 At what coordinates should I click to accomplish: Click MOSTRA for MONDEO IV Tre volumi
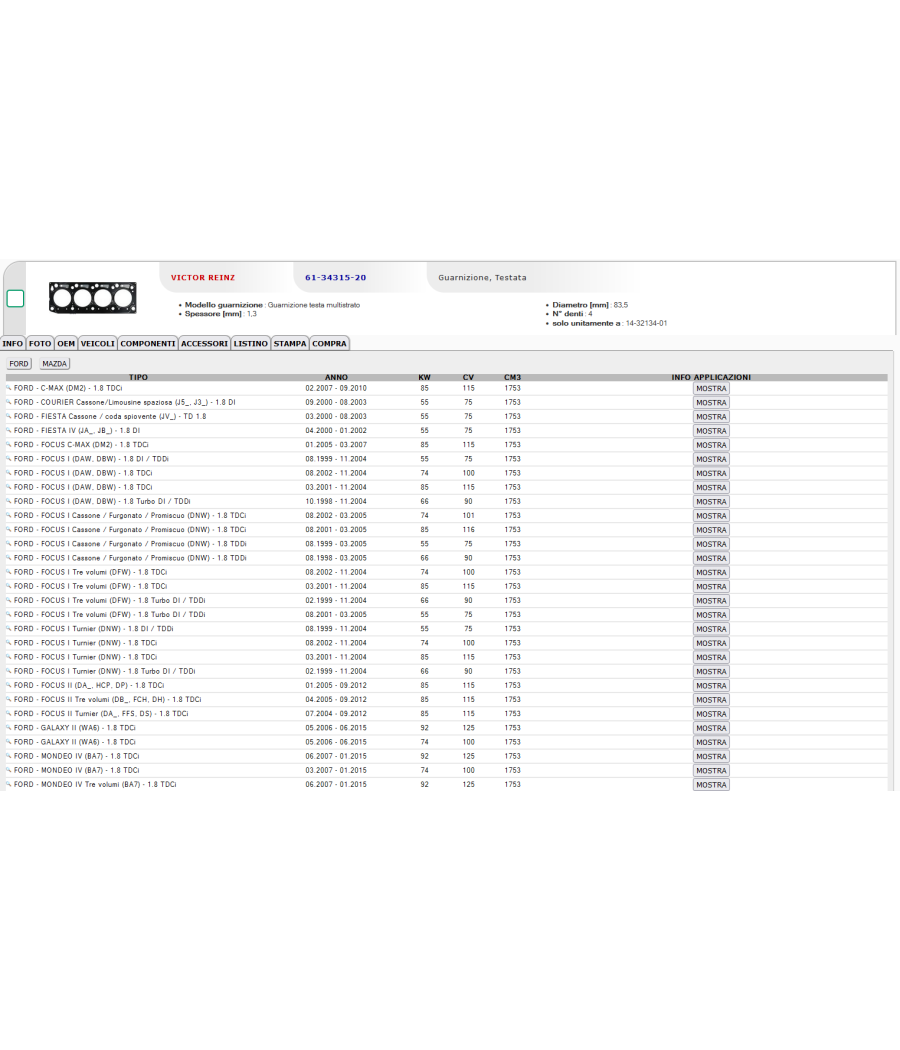[x=711, y=785]
